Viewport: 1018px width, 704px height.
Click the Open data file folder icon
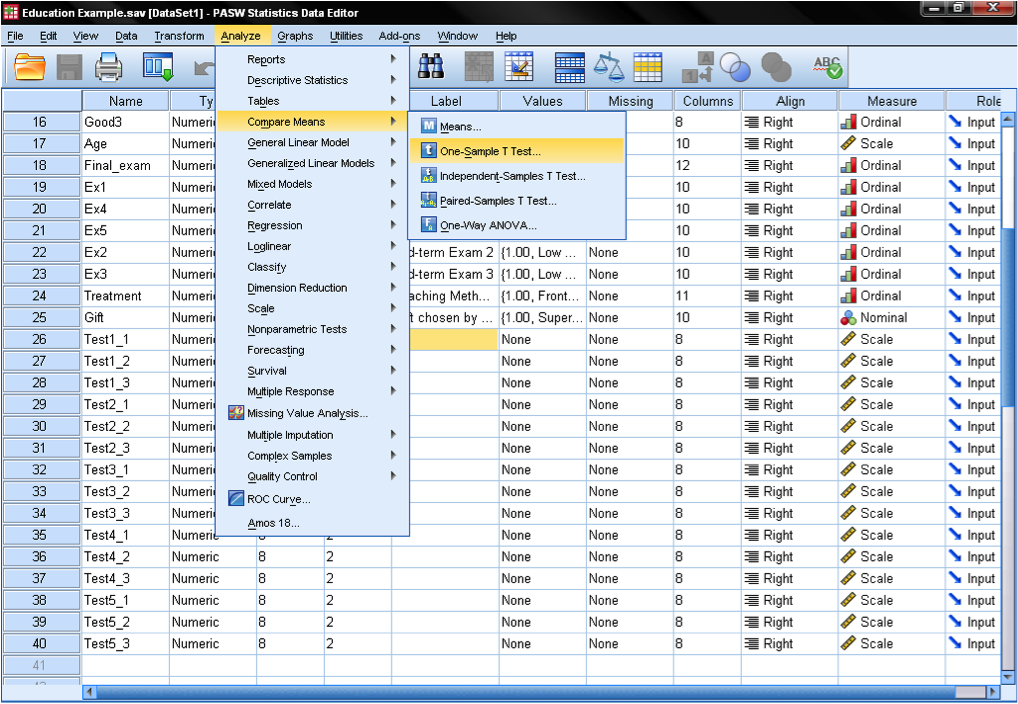pos(30,67)
